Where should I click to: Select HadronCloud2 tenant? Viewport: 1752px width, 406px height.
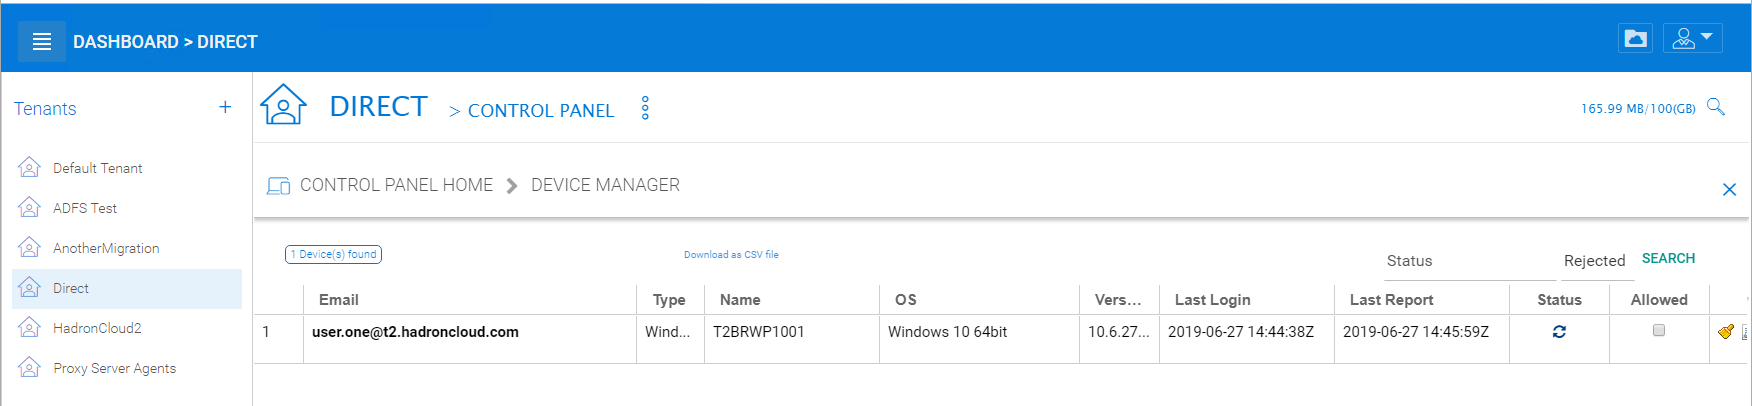pyautogui.click(x=127, y=328)
